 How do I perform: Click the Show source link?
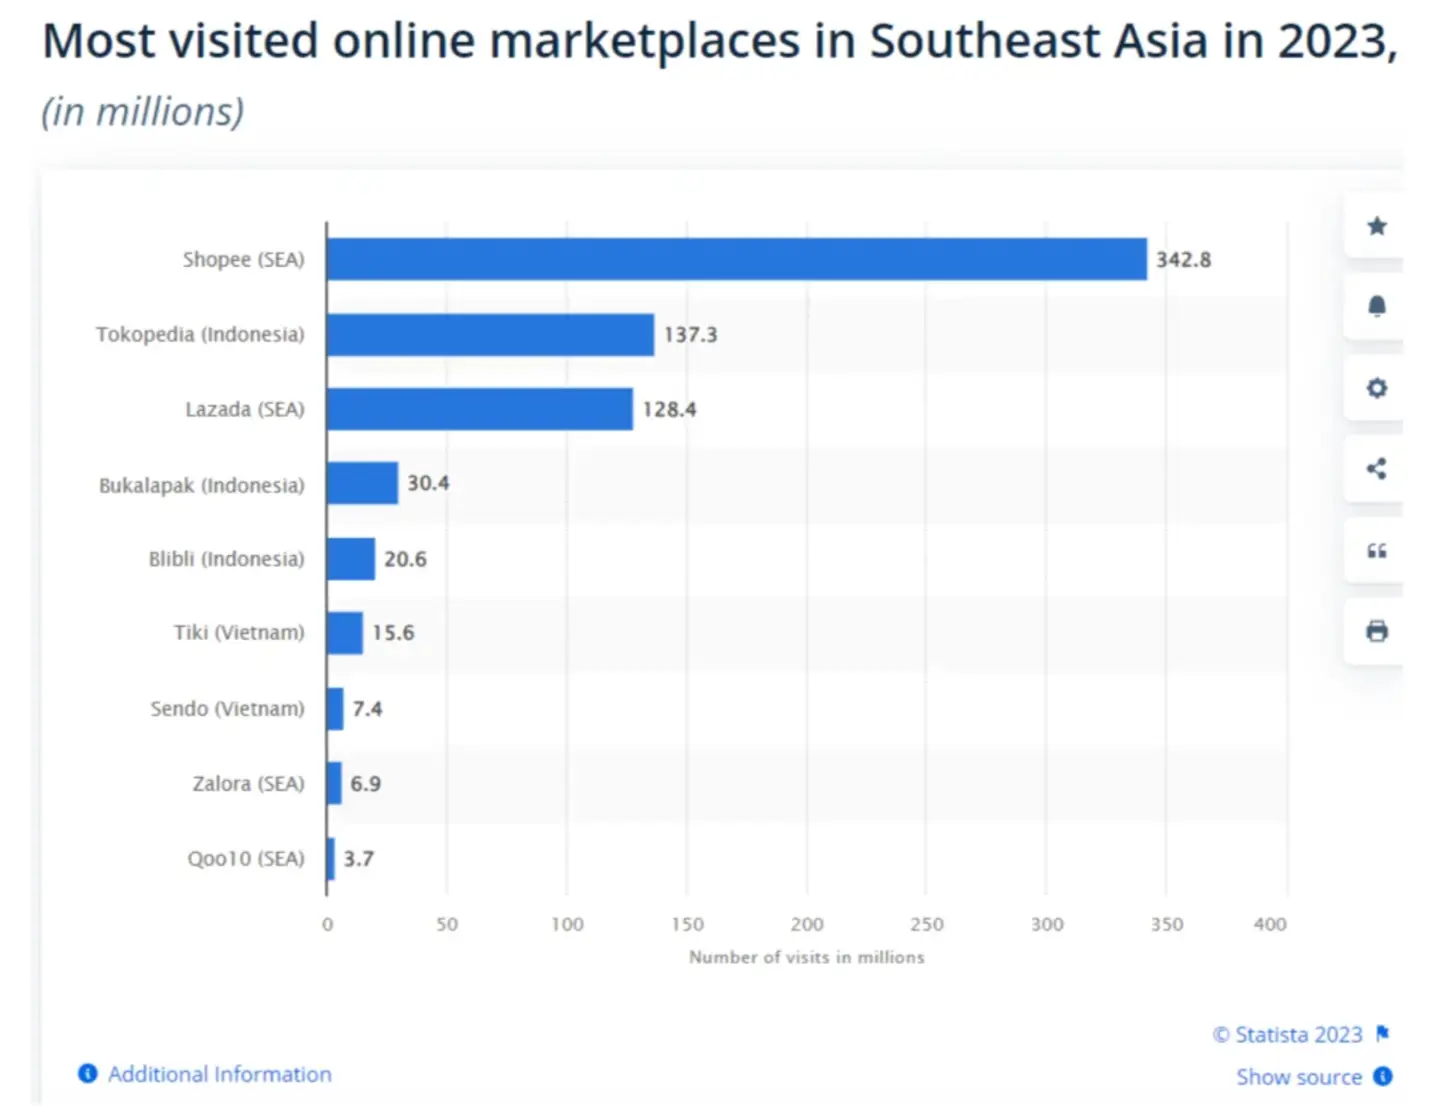click(x=1299, y=1077)
